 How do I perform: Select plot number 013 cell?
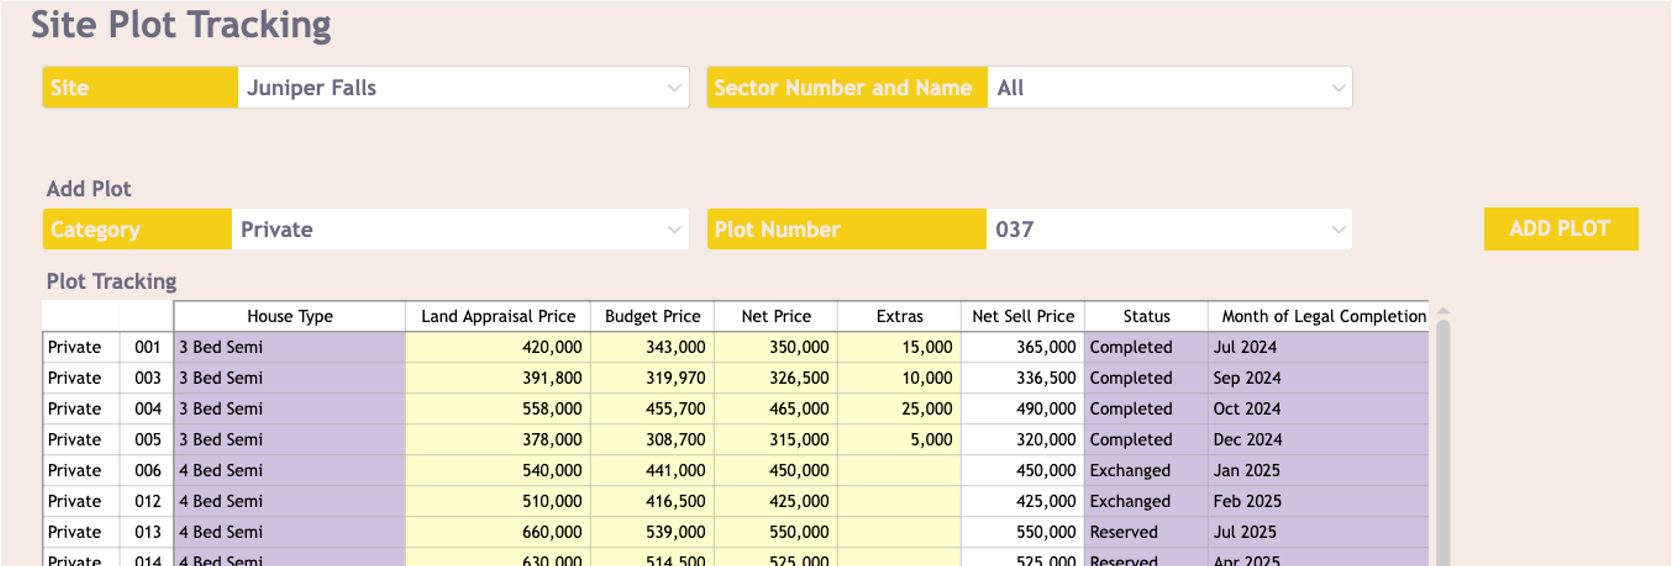[146, 533]
